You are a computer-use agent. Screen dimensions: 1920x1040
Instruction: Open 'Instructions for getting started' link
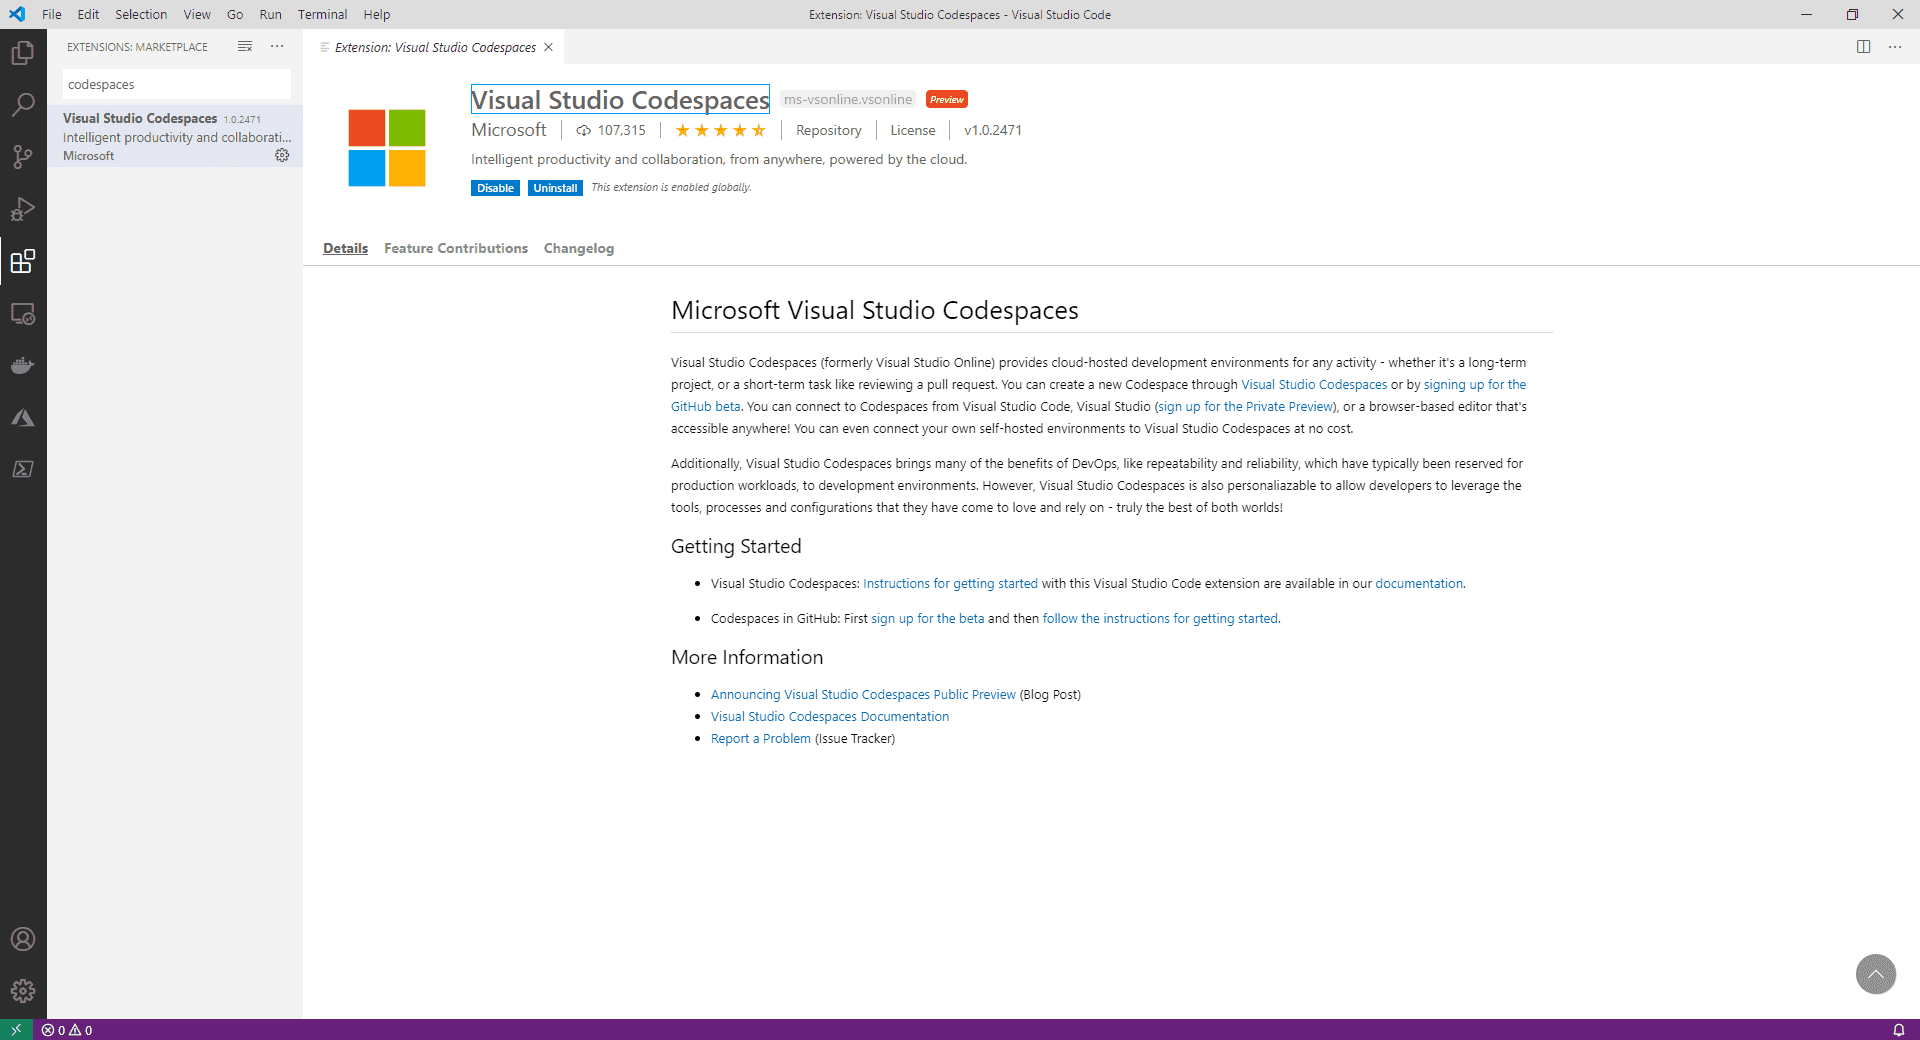pyautogui.click(x=950, y=584)
